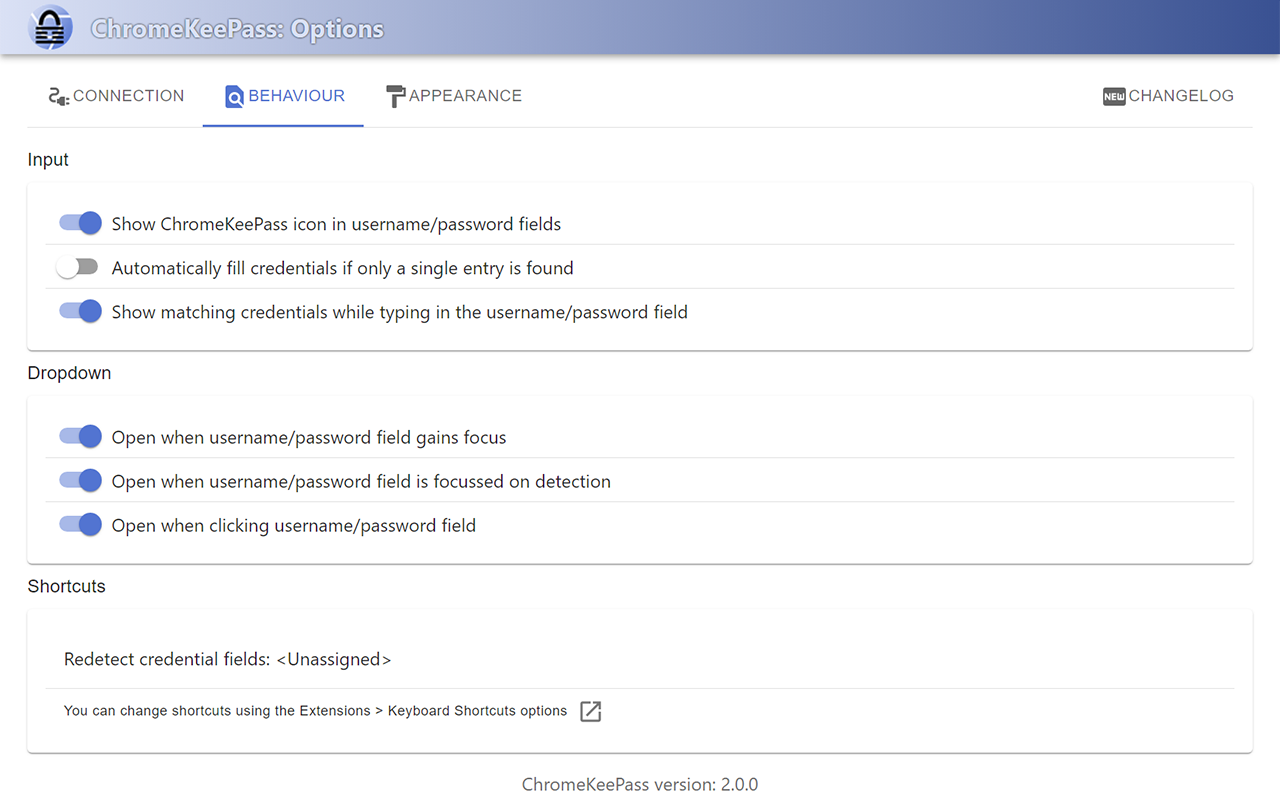Open Keyboard Shortcuts via external link icon
The width and height of the screenshot is (1280, 800).
(x=589, y=711)
